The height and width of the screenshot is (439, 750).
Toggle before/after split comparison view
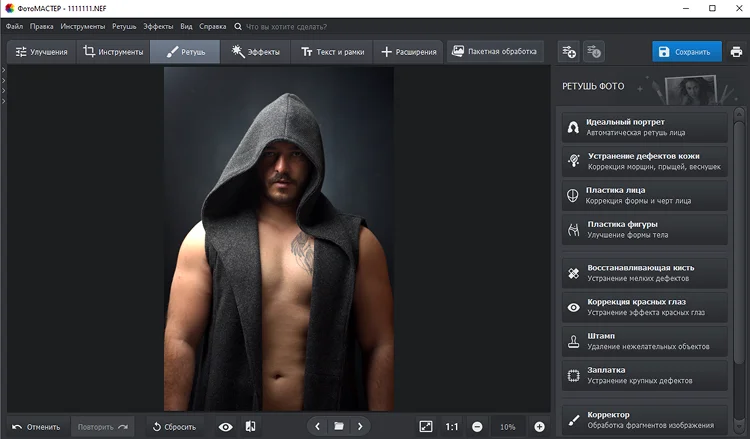(x=250, y=427)
